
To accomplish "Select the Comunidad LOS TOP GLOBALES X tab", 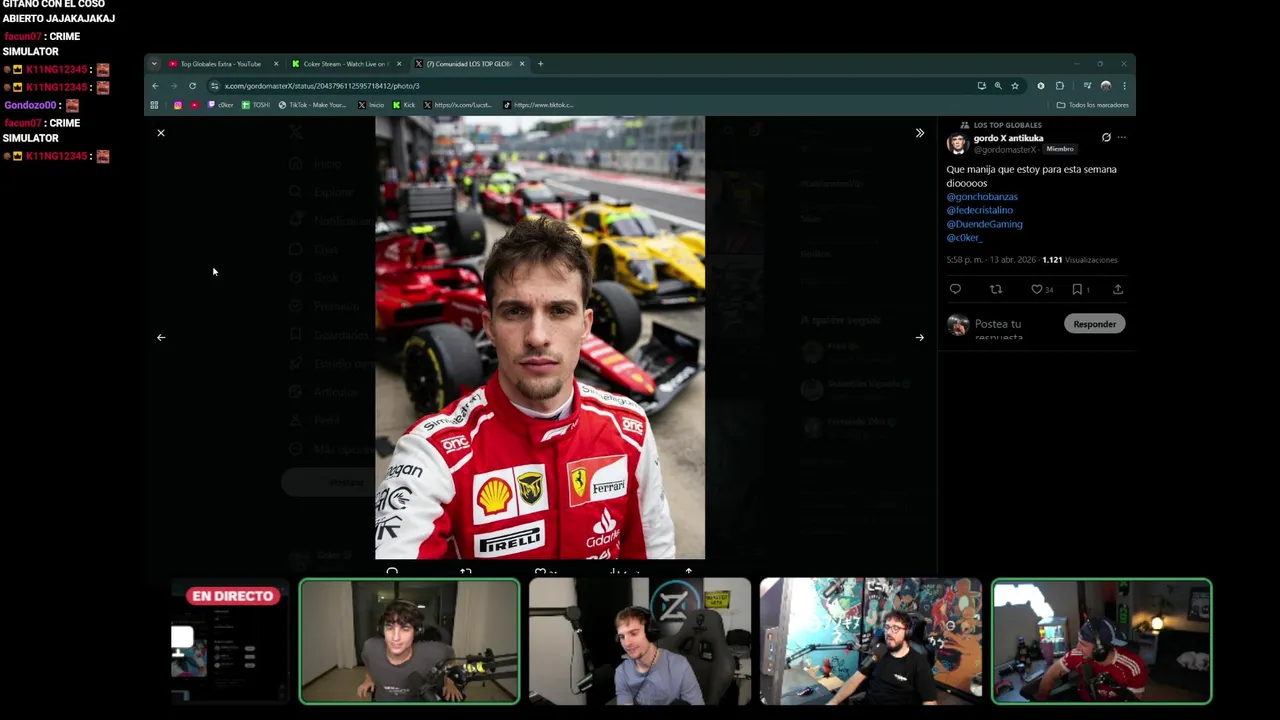I will coord(468,64).
